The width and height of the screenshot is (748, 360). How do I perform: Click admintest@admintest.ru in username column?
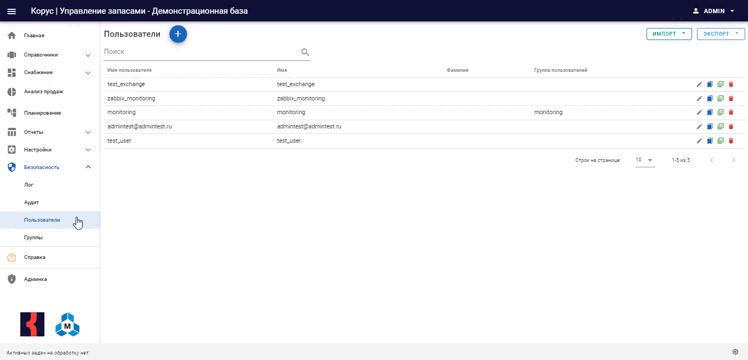pyautogui.click(x=139, y=127)
